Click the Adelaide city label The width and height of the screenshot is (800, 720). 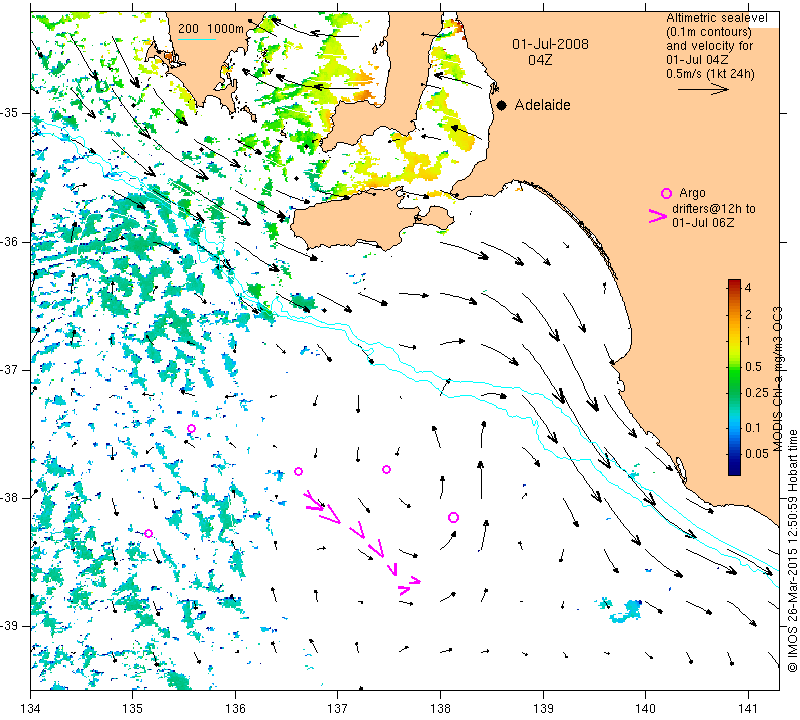(542, 105)
